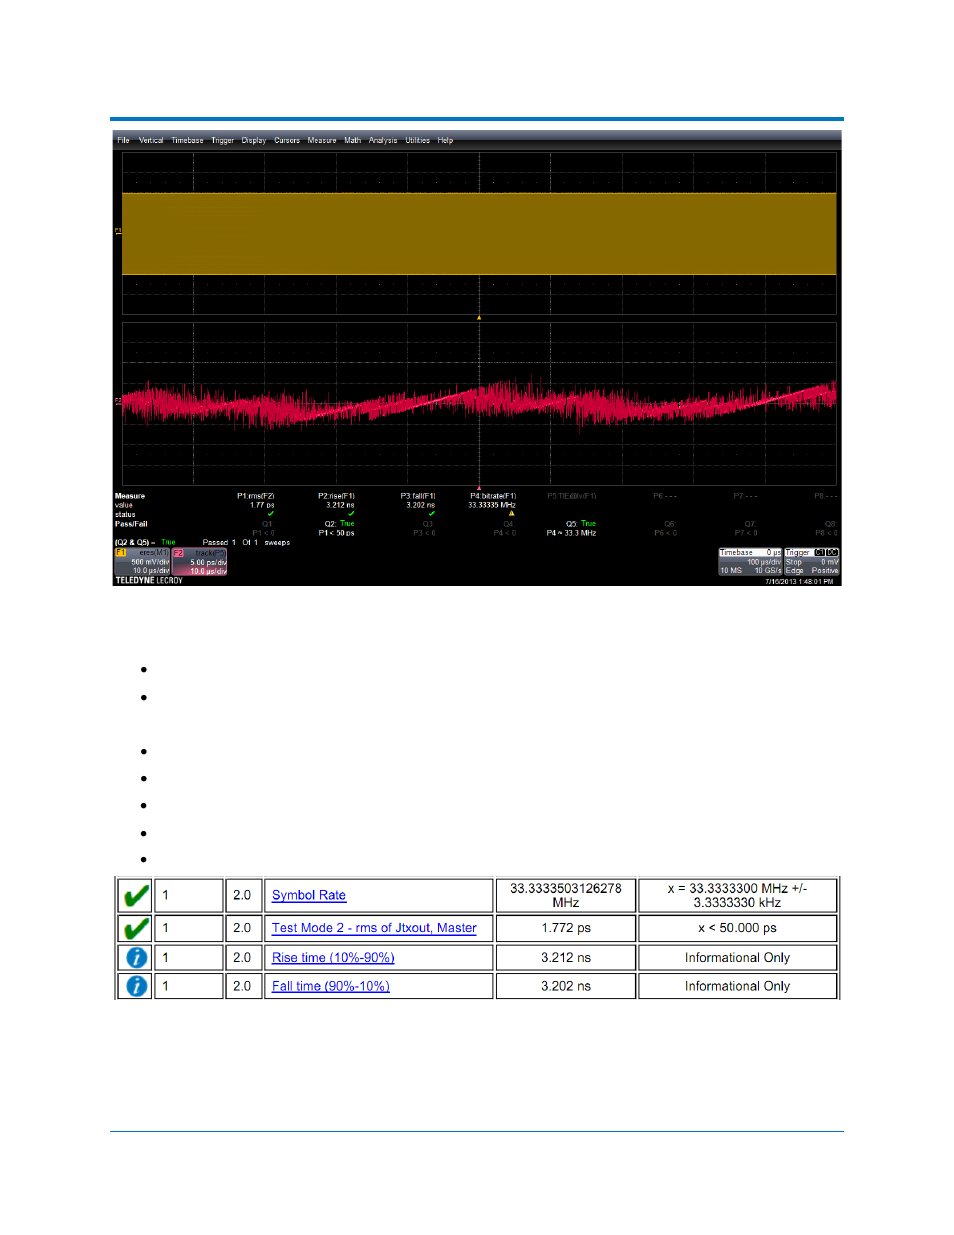The width and height of the screenshot is (954, 1235).
Task: Click the green checkmark beside Symbol Rate
Action: point(136,895)
